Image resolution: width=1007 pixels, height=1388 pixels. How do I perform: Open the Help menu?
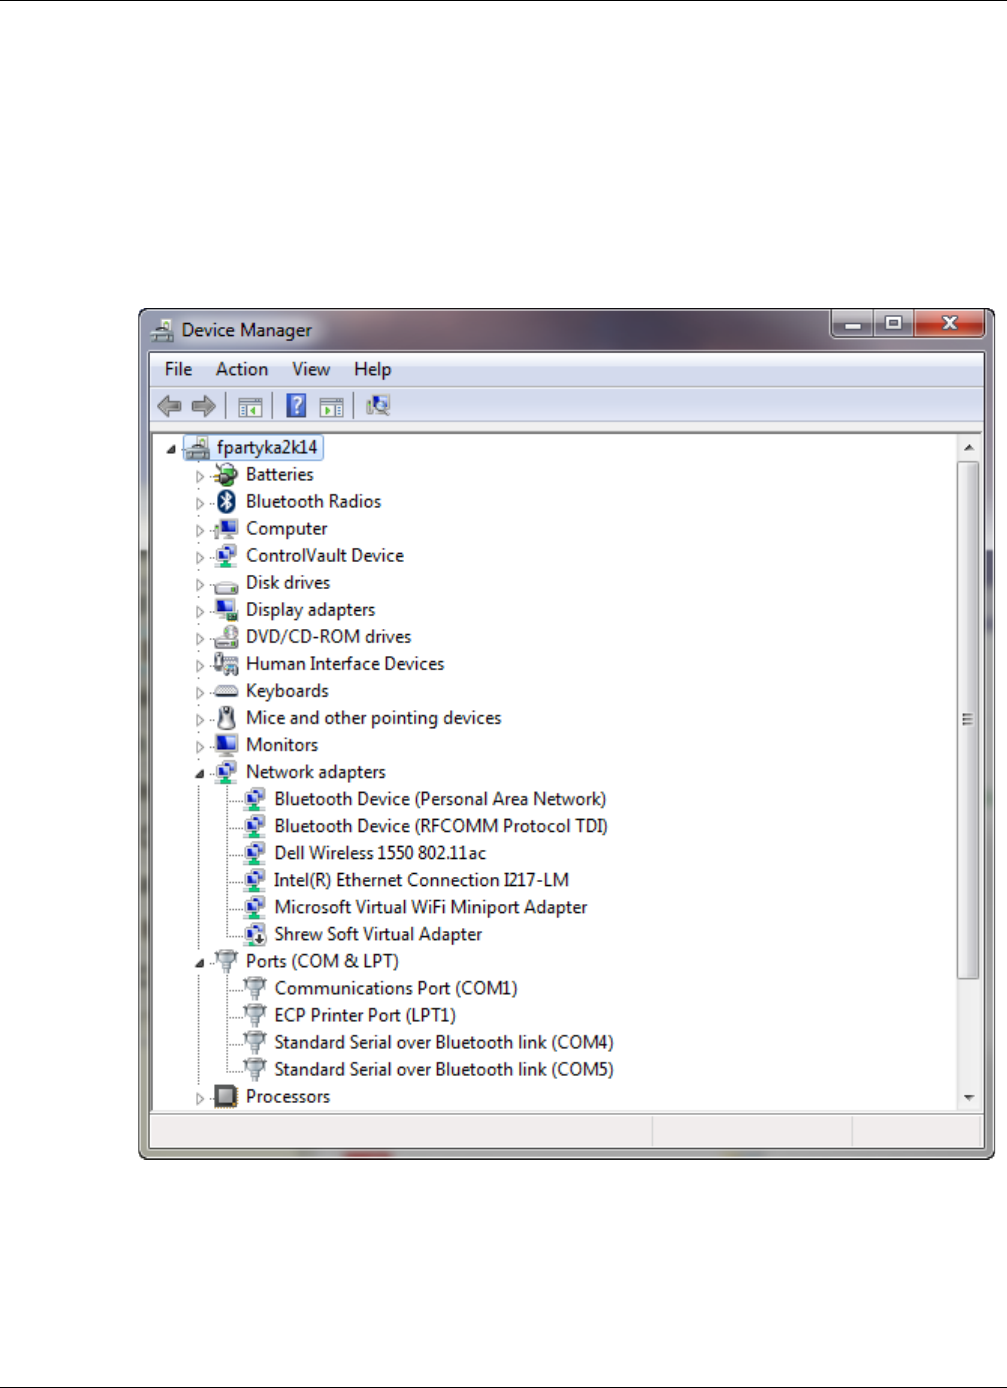(372, 369)
